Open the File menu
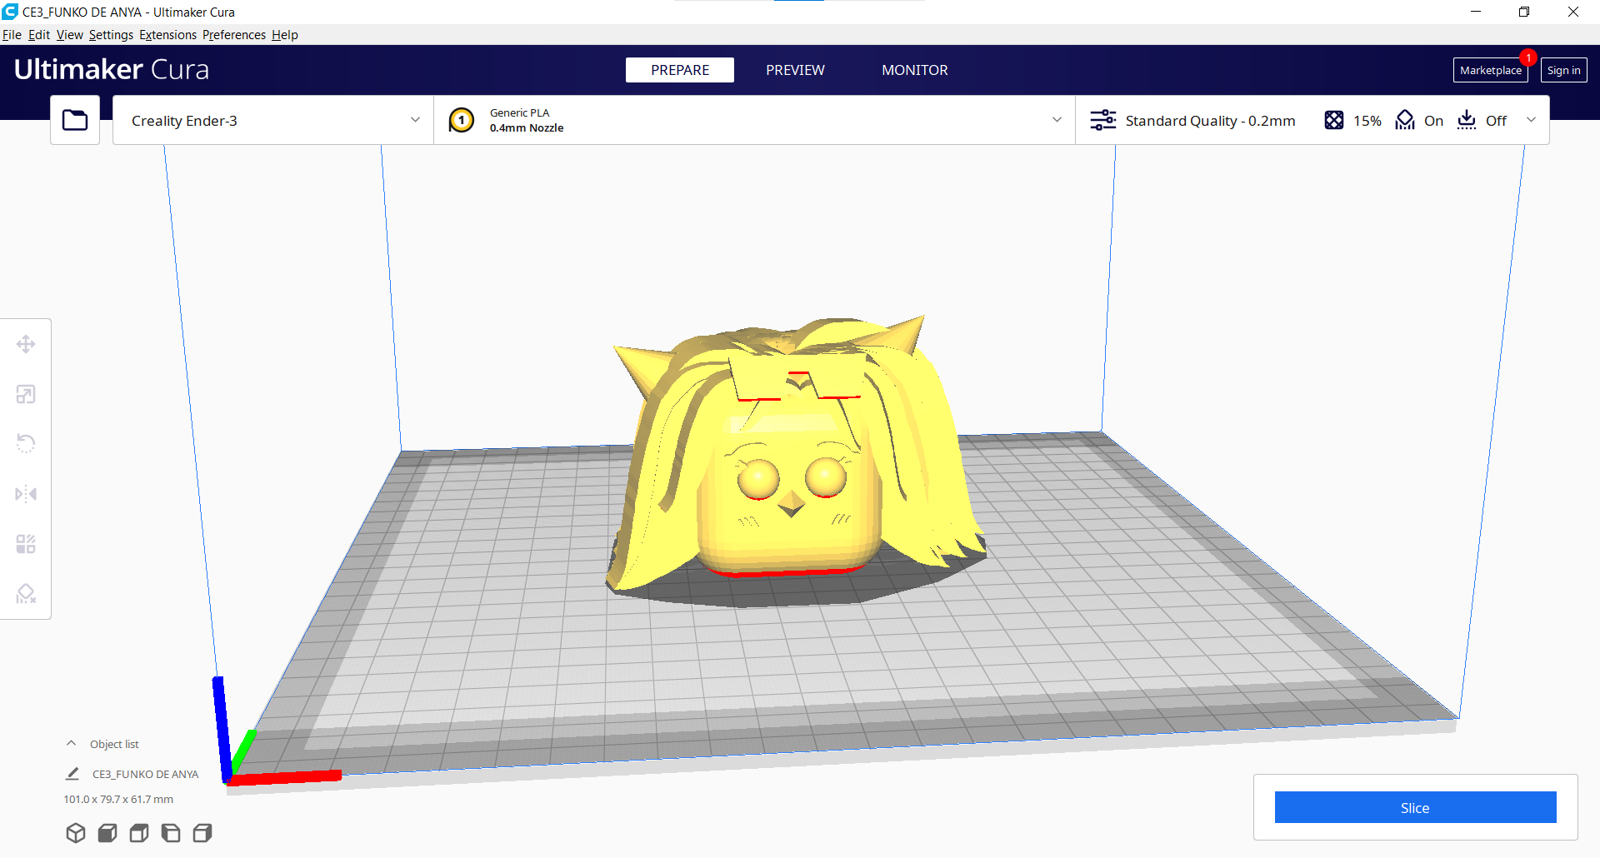This screenshot has width=1600, height=858. pos(12,35)
